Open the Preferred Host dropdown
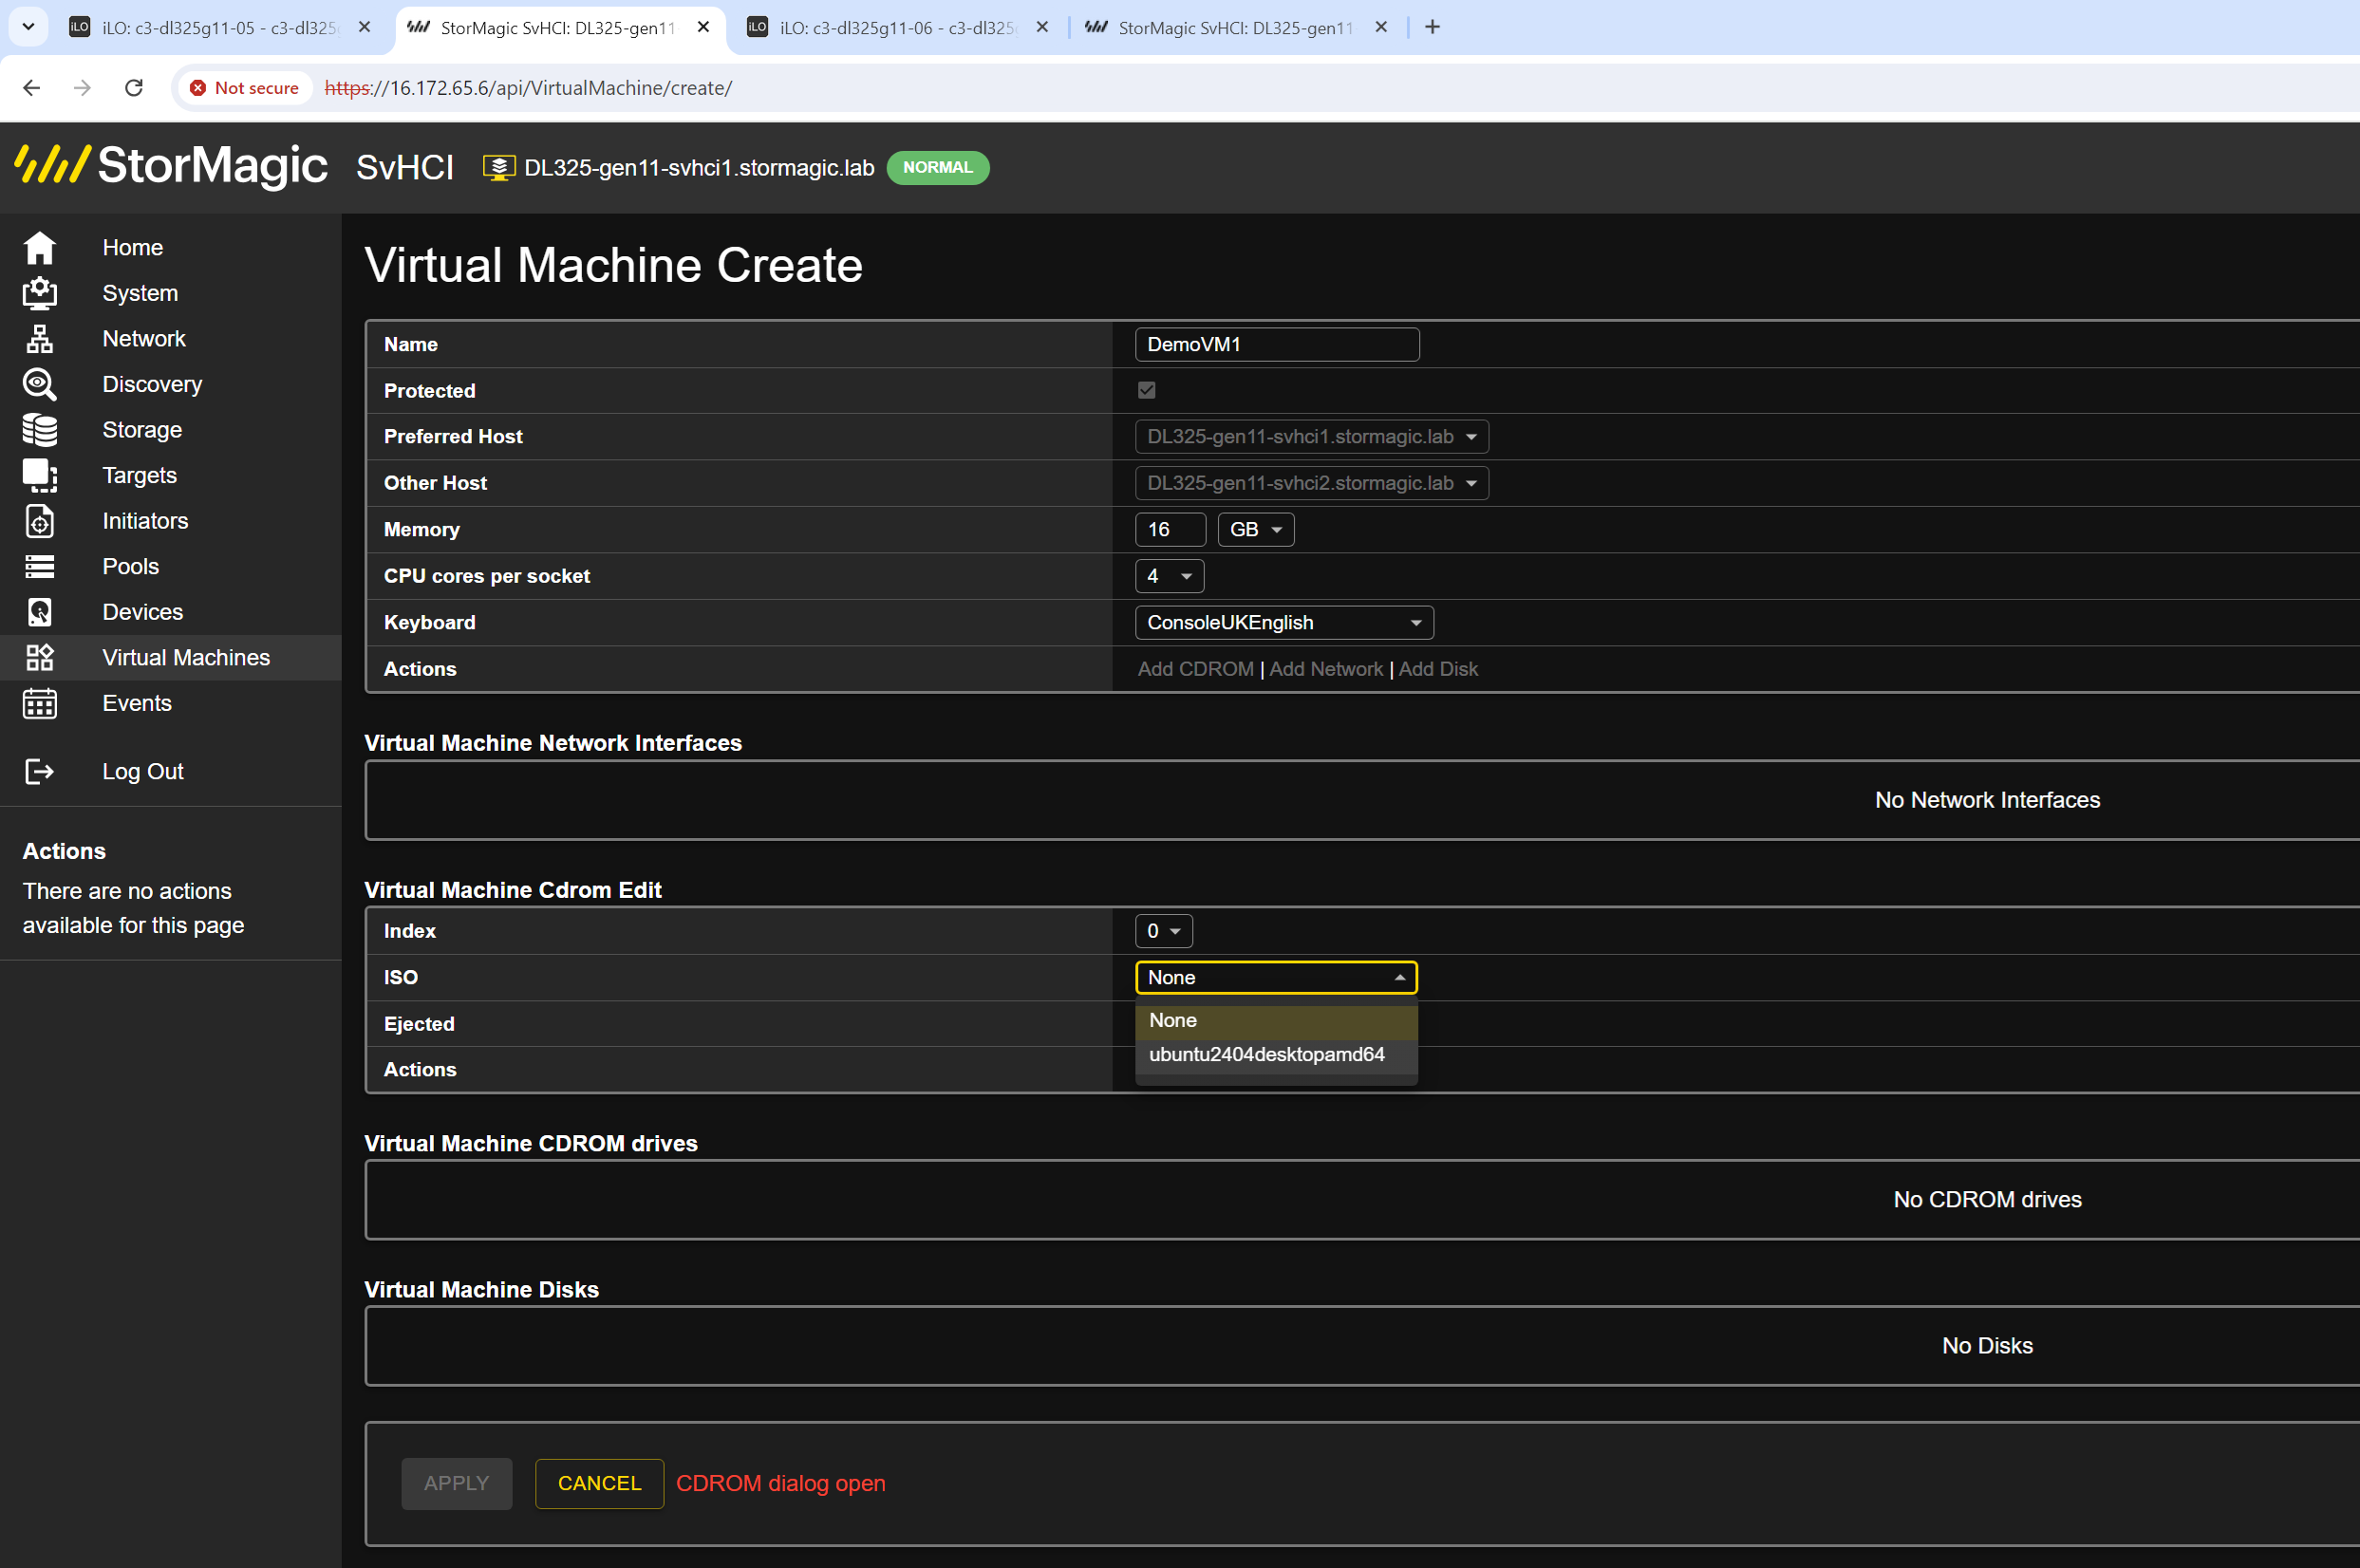2360x1568 pixels. [x=1312, y=437]
